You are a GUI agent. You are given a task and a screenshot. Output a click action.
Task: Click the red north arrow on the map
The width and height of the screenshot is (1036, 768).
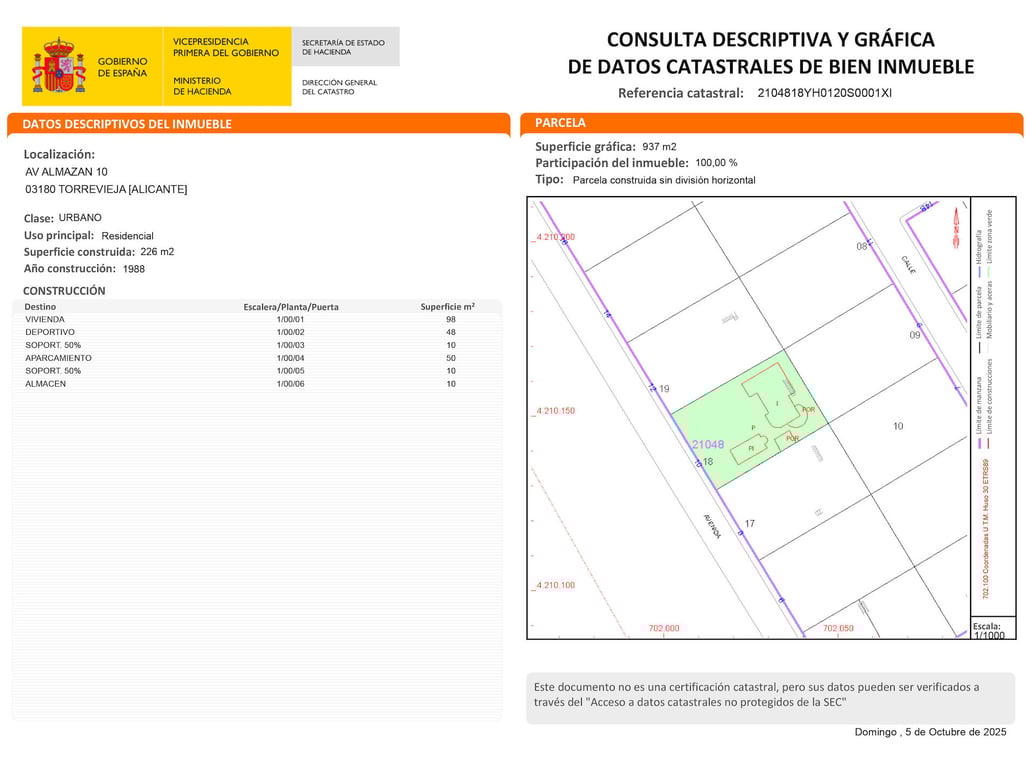(x=955, y=228)
